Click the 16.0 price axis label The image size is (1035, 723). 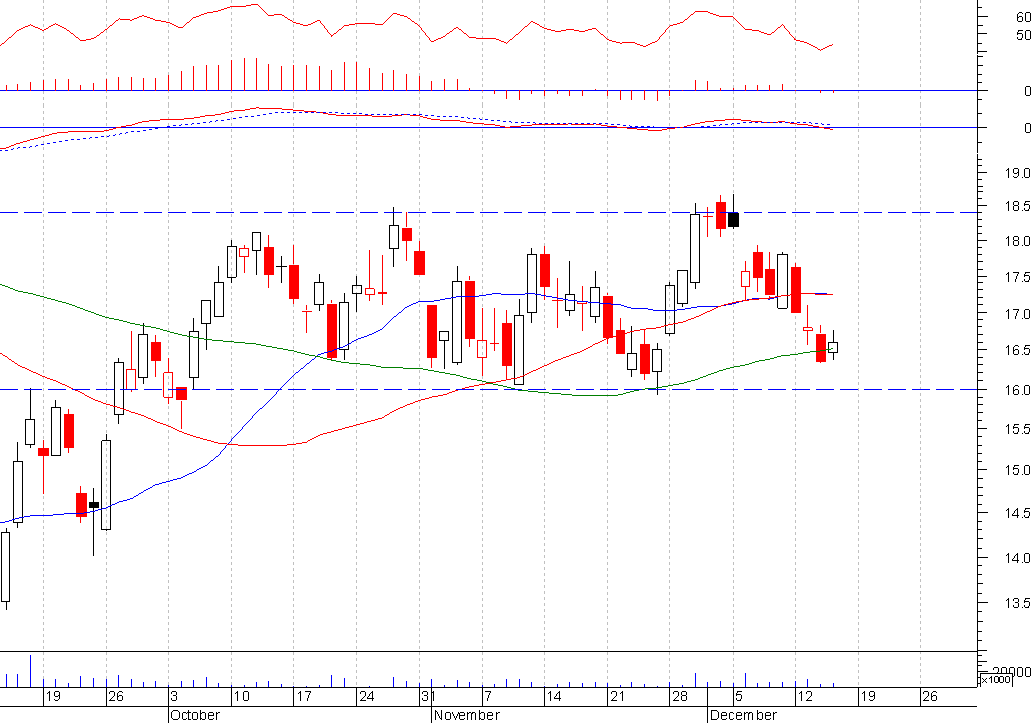[1017, 390]
